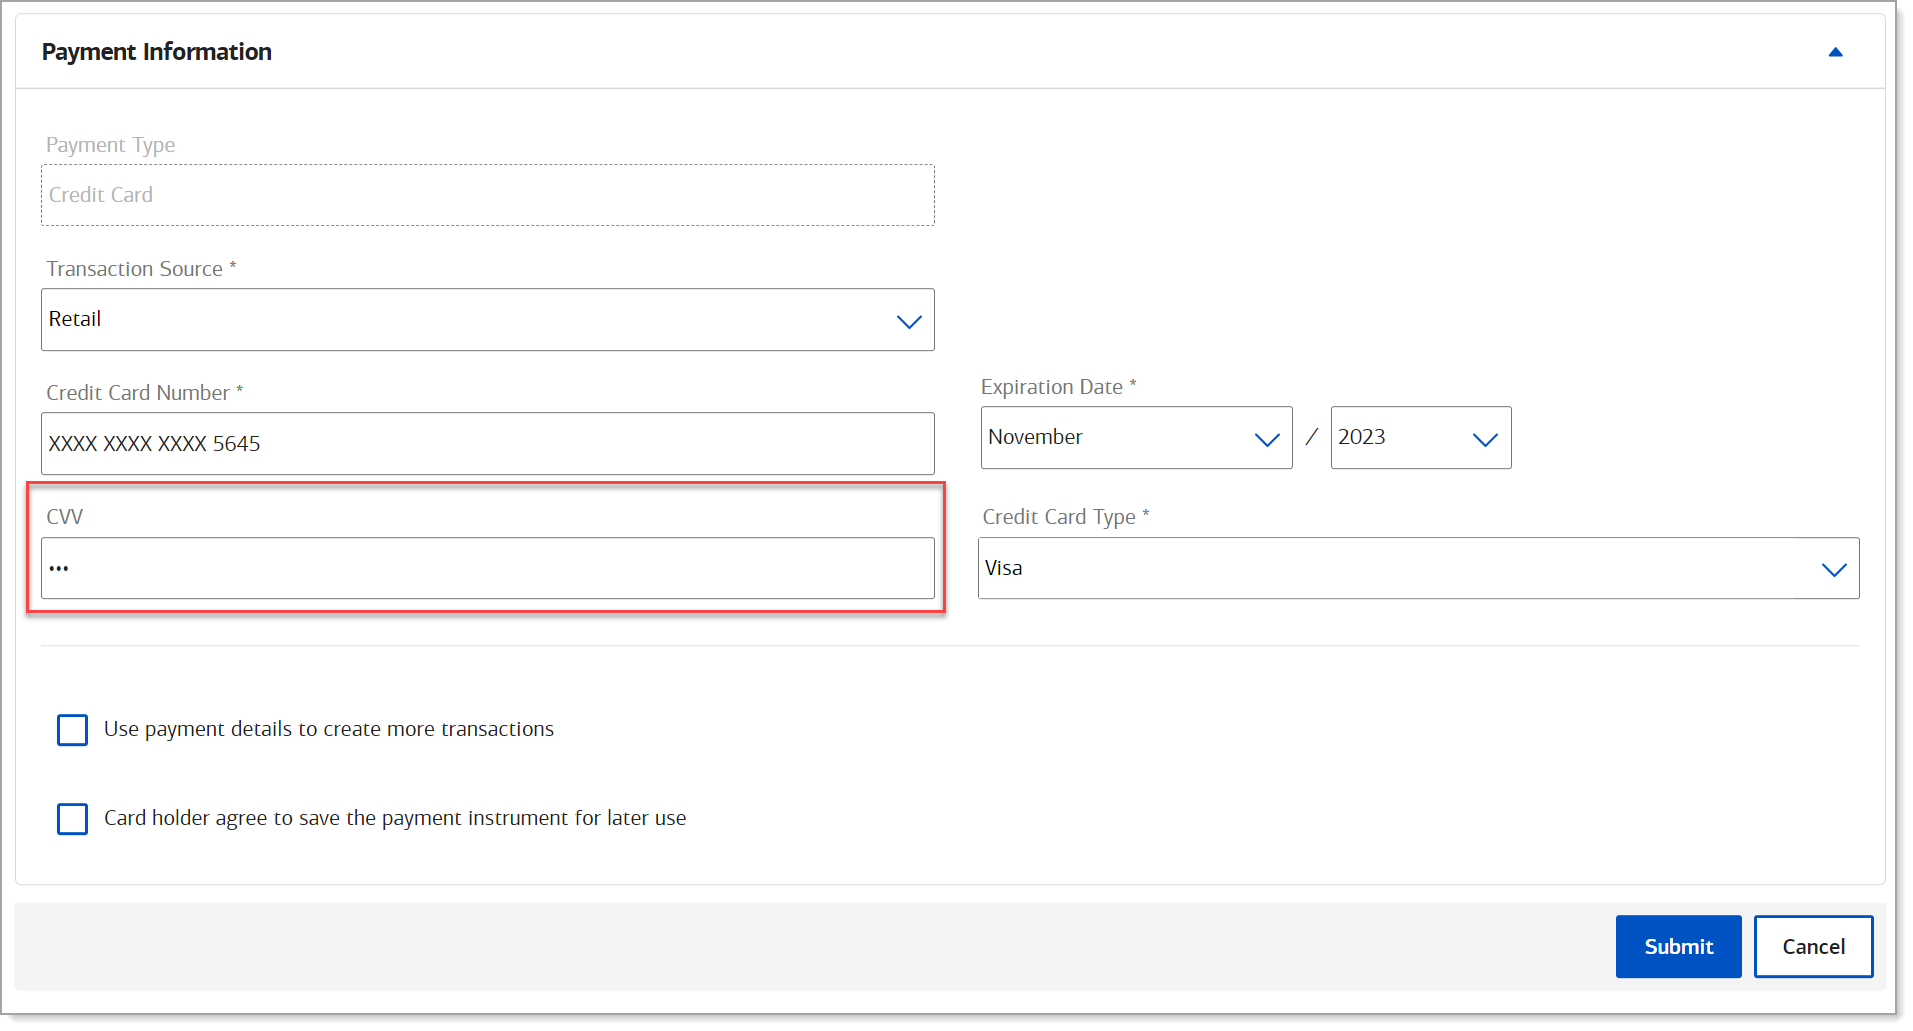
Task: Click the Payment Information heading
Action: pos(157,52)
